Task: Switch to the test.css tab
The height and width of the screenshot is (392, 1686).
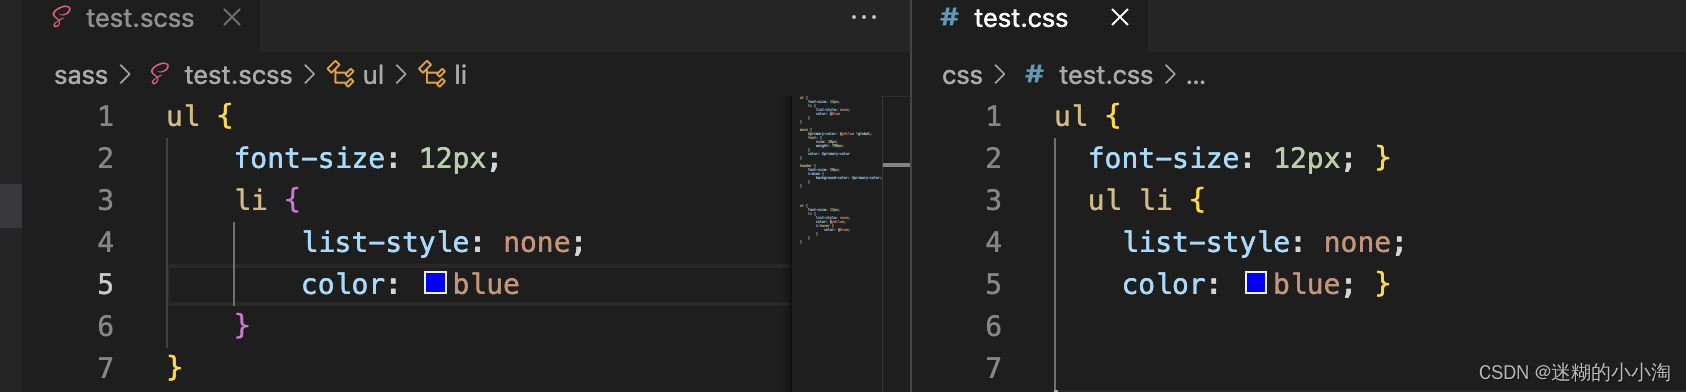Action: pyautogui.click(x=1021, y=18)
